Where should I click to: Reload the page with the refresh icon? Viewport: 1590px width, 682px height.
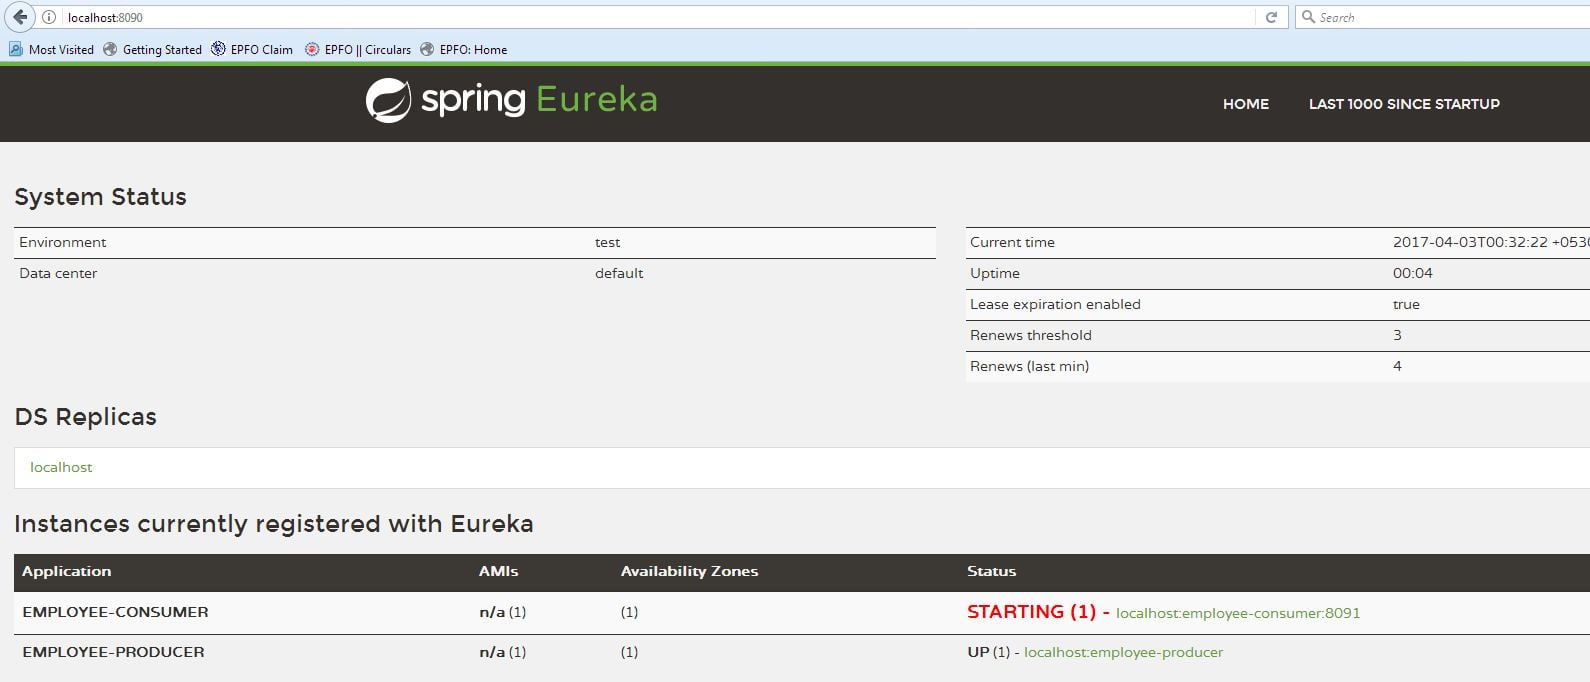tap(1271, 17)
